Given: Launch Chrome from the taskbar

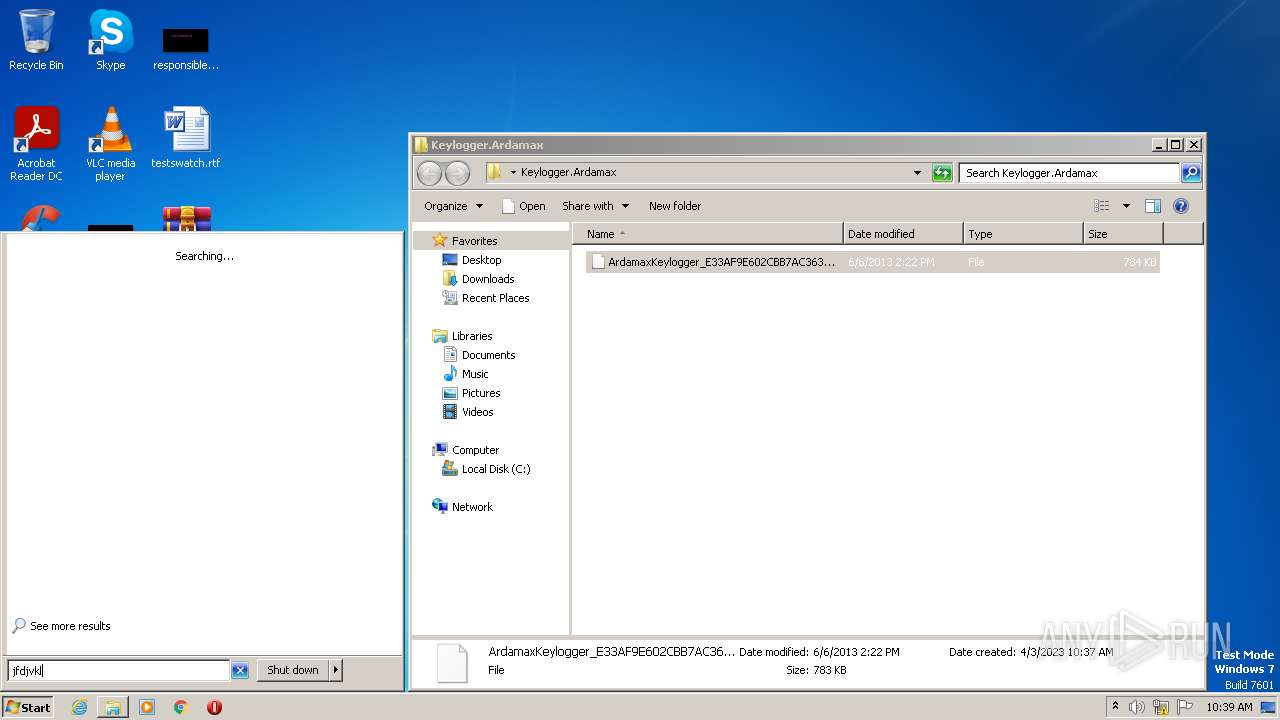Looking at the screenshot, I should (181, 707).
